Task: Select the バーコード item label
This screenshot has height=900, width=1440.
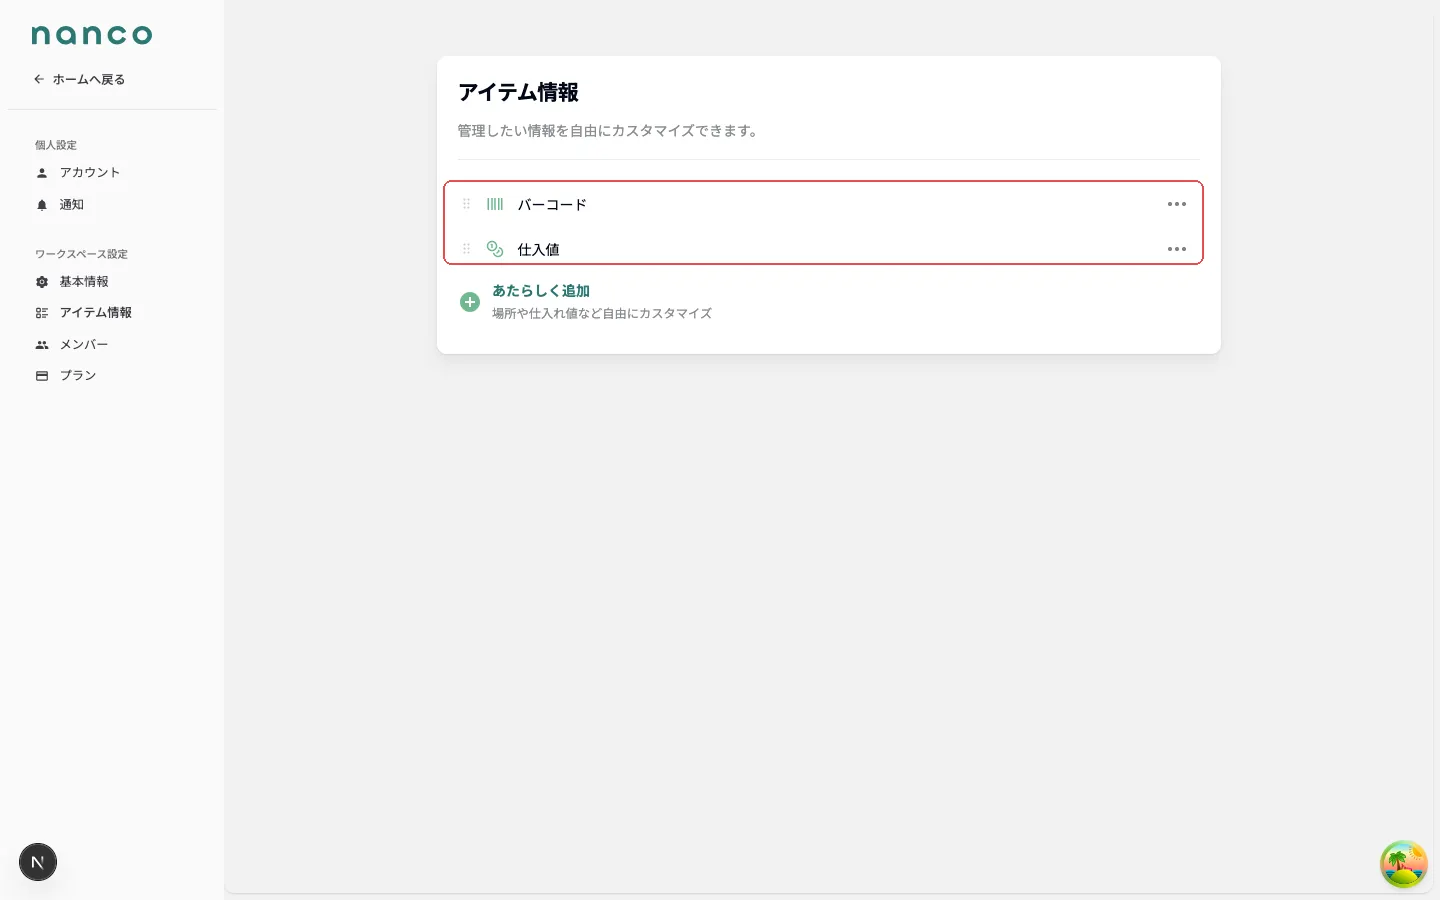Action: tap(552, 205)
